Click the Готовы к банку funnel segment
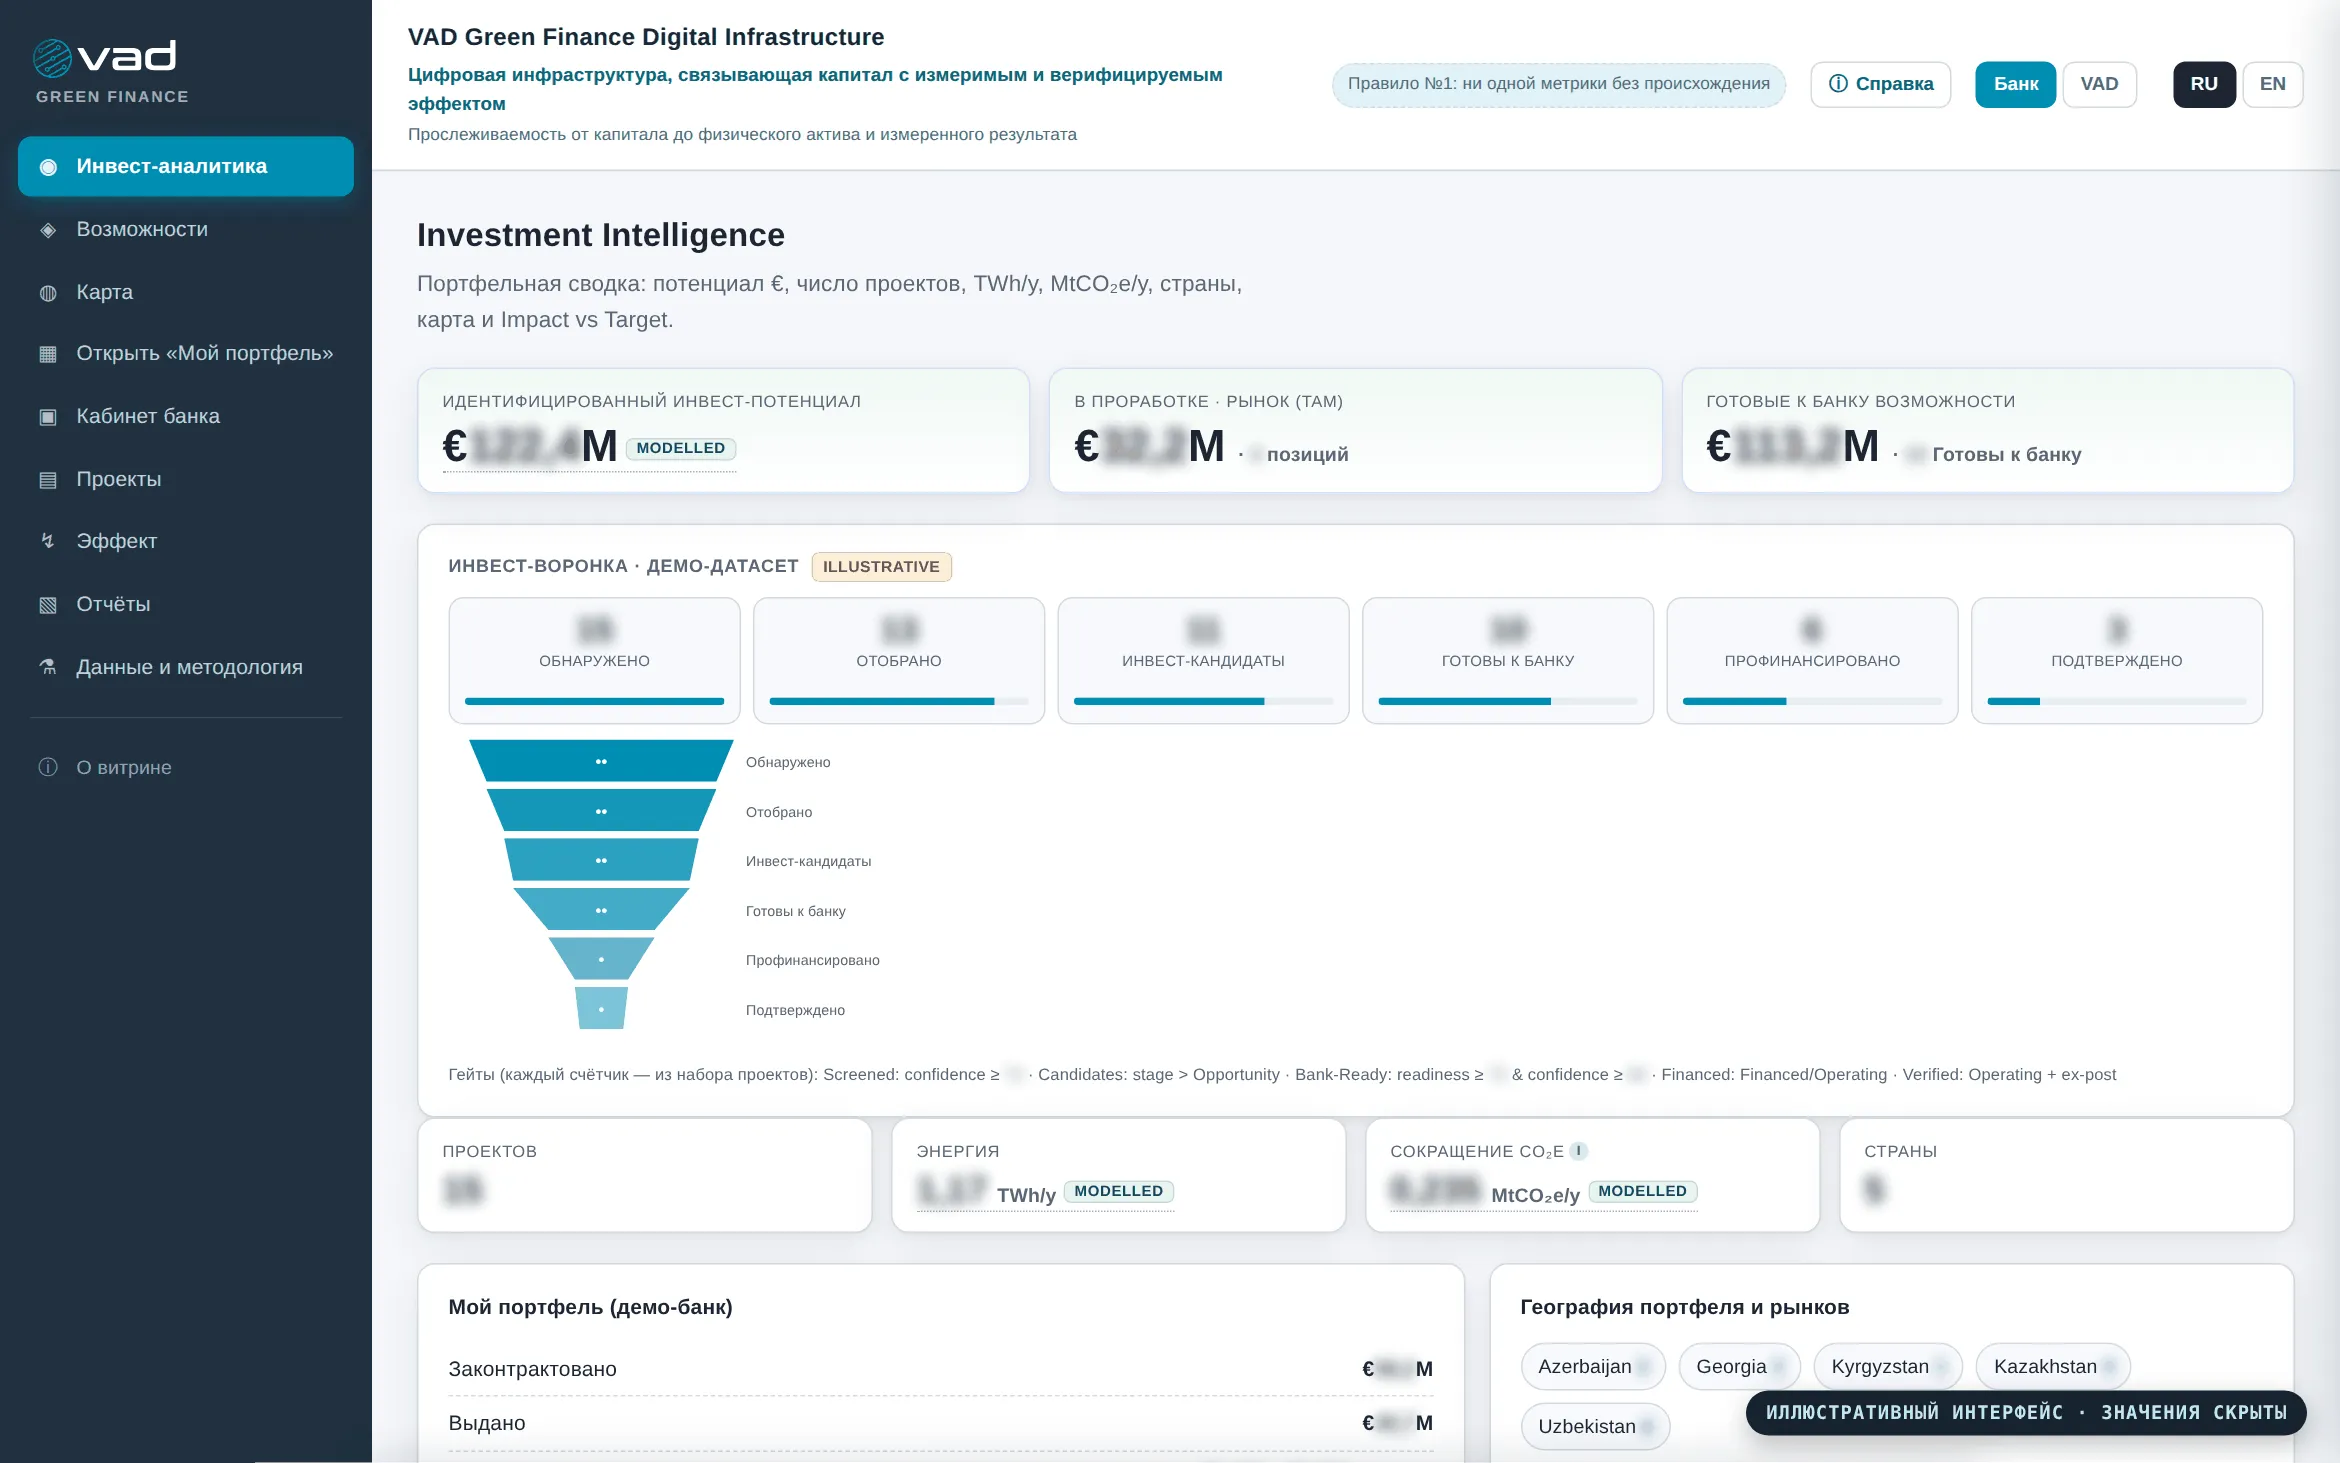This screenshot has width=2340, height=1463. 601,910
